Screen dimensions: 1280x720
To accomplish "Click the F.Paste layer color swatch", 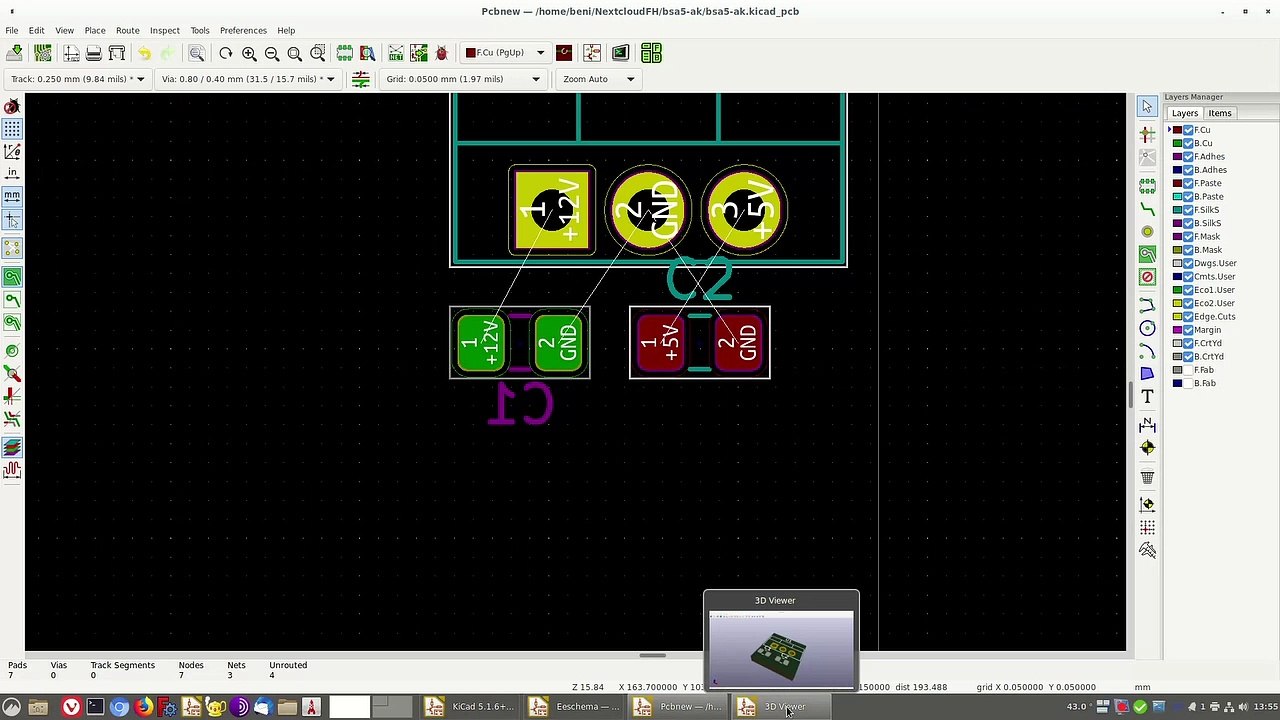I will (1178, 183).
